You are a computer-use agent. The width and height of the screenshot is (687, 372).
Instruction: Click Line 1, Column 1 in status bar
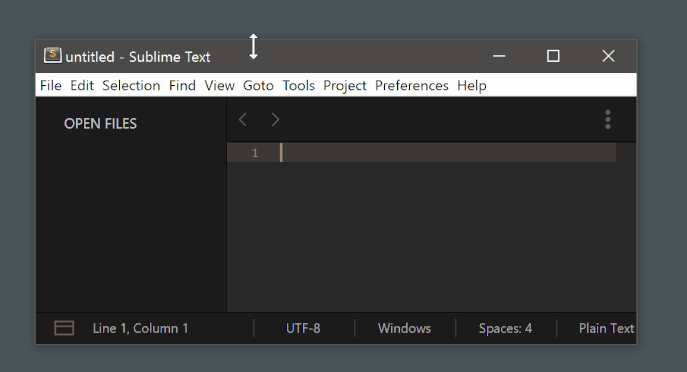click(x=140, y=328)
